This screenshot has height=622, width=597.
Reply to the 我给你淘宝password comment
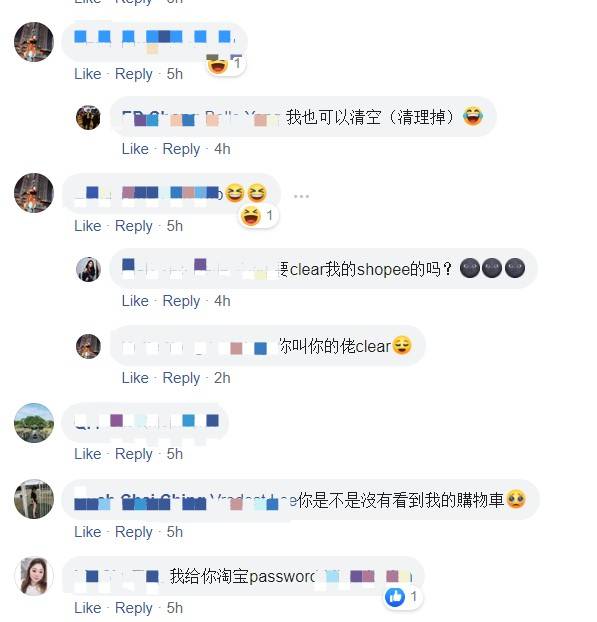134,608
